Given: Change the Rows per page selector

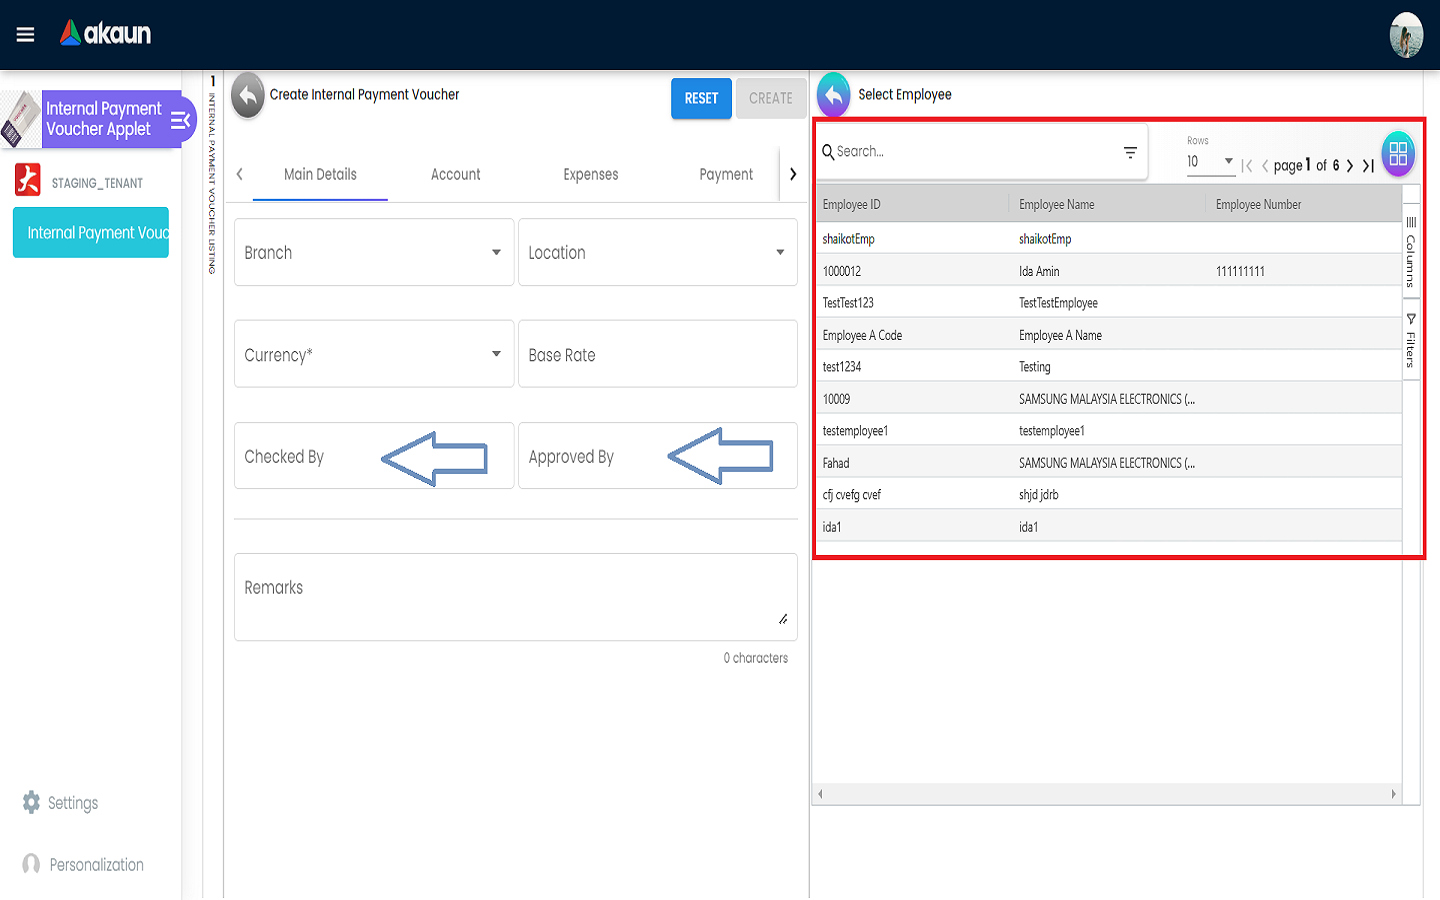Looking at the screenshot, I should coord(1210,162).
